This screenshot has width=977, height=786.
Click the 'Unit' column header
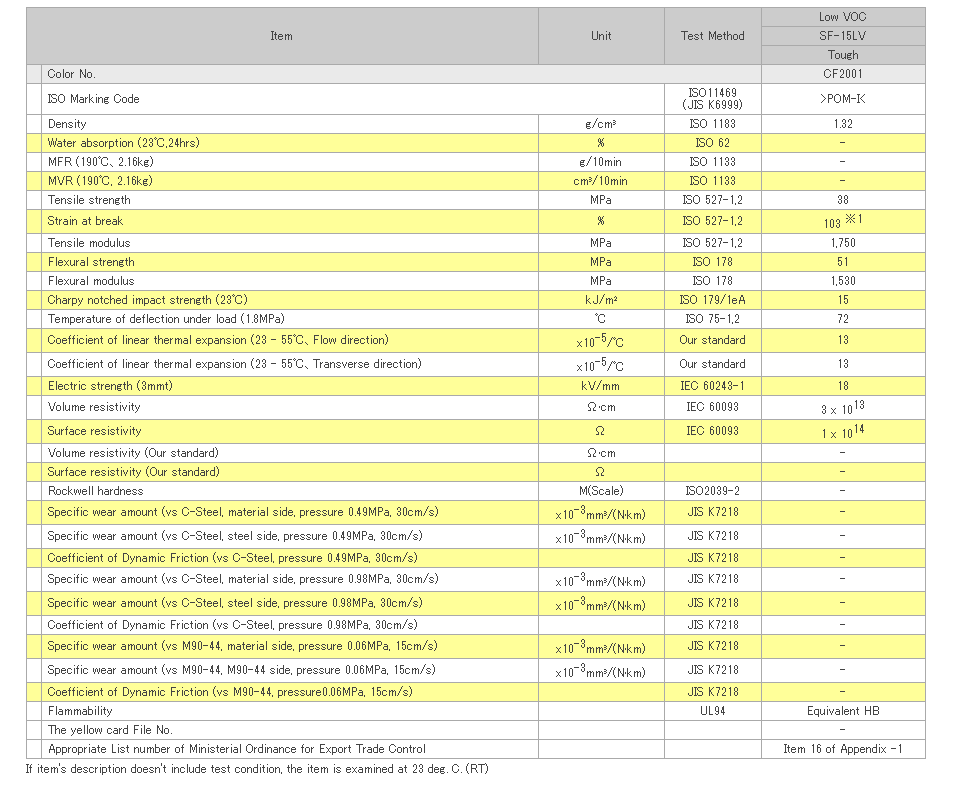[x=601, y=36]
